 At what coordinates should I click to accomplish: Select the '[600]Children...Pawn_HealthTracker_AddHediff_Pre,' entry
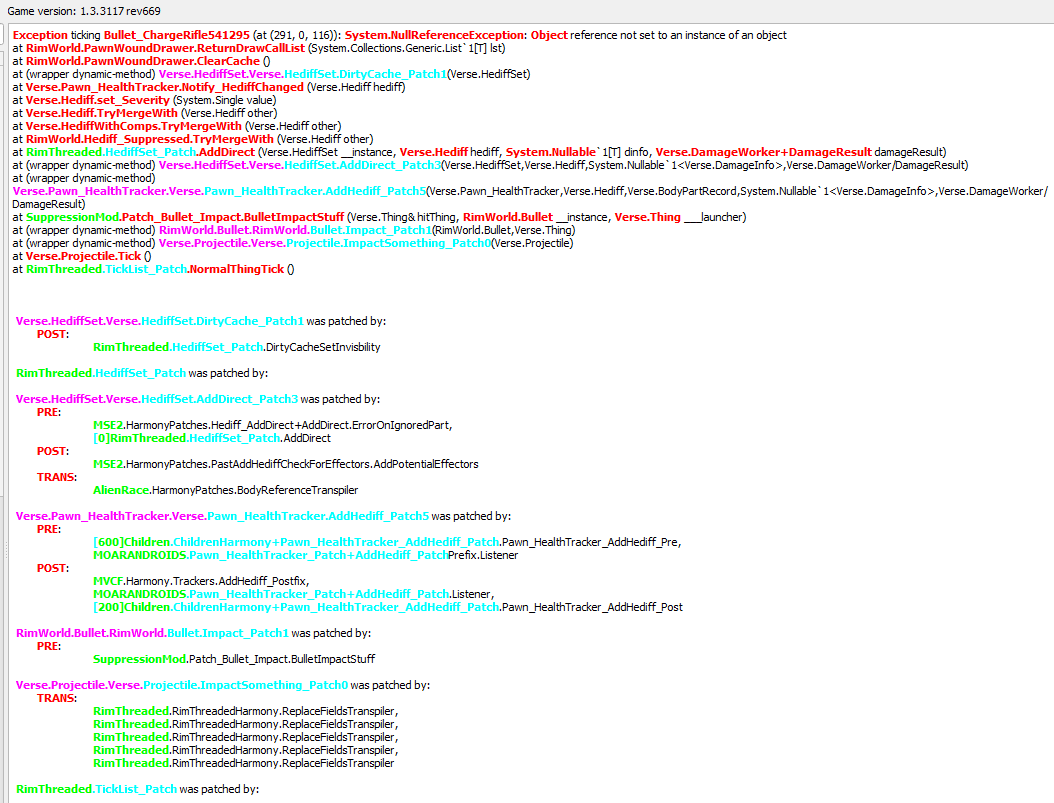(387, 542)
